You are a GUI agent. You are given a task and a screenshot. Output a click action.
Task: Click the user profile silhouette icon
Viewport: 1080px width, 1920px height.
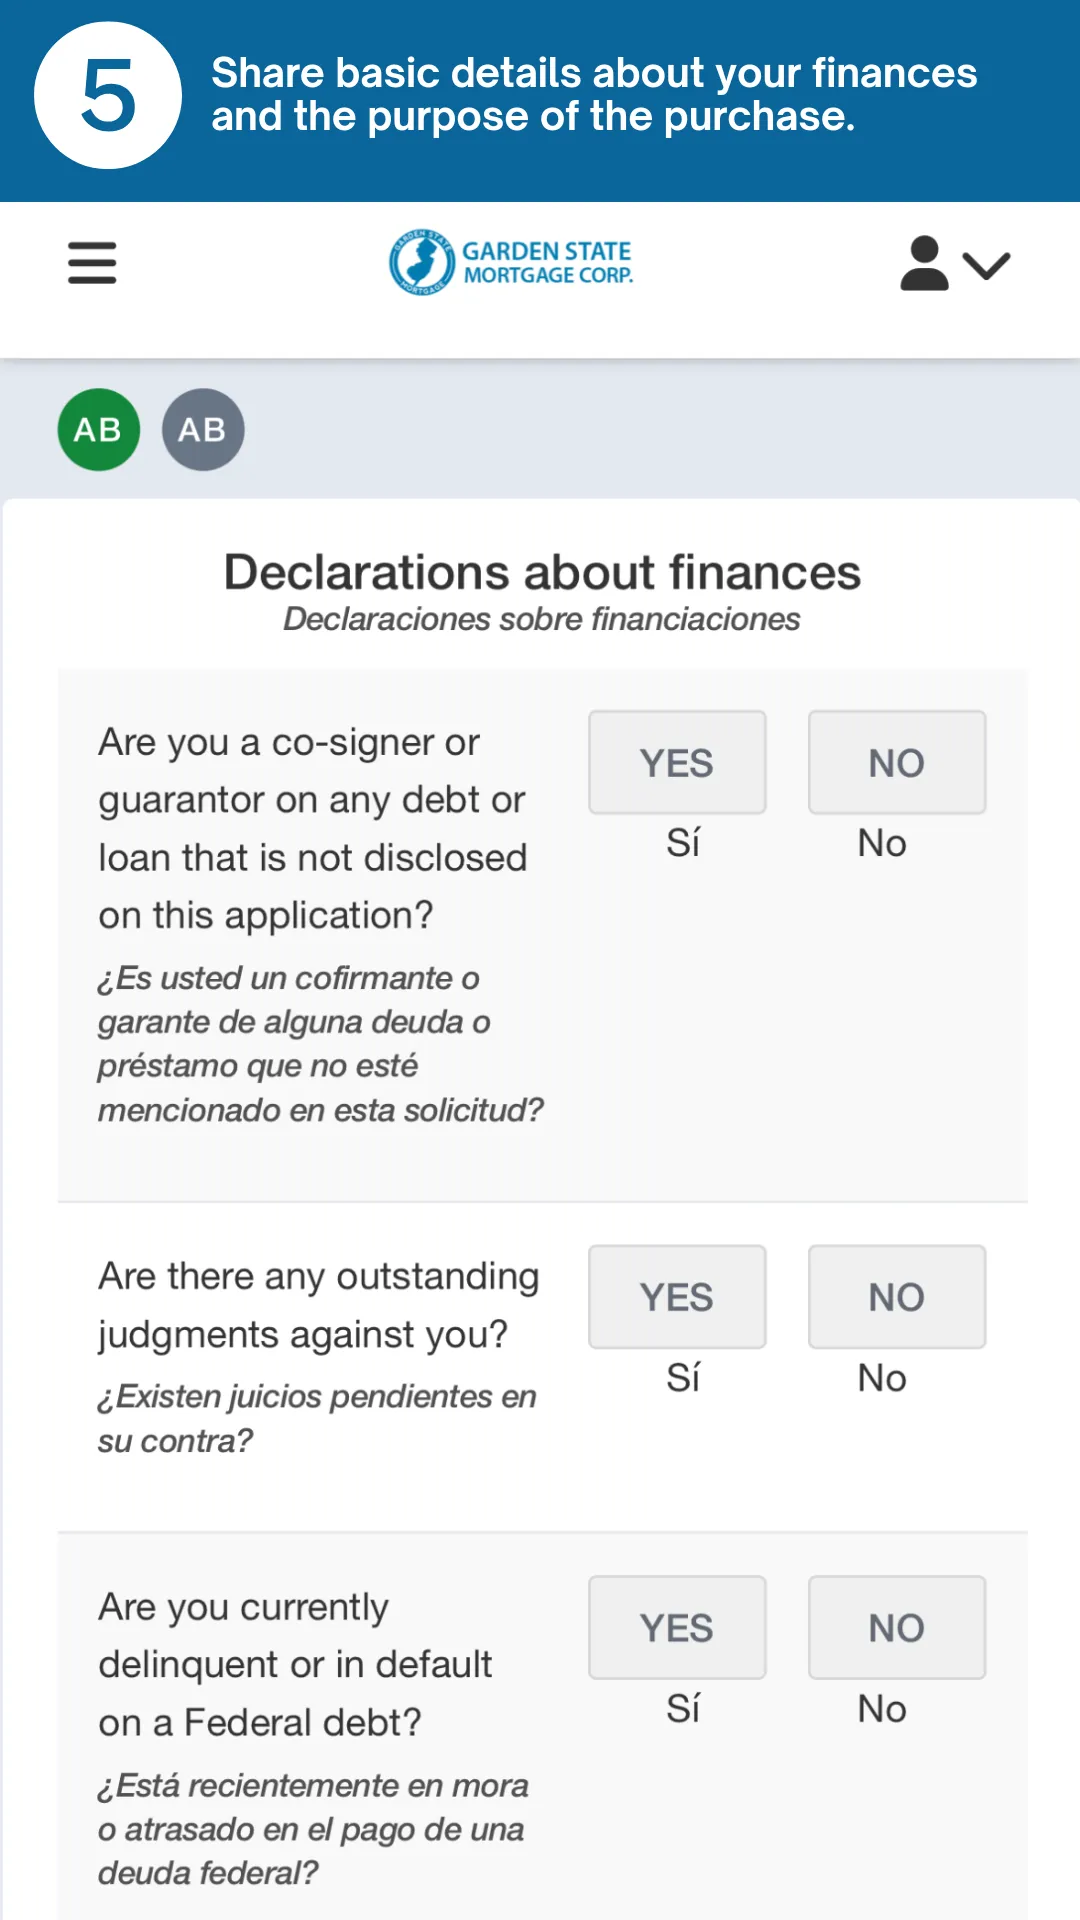924,264
